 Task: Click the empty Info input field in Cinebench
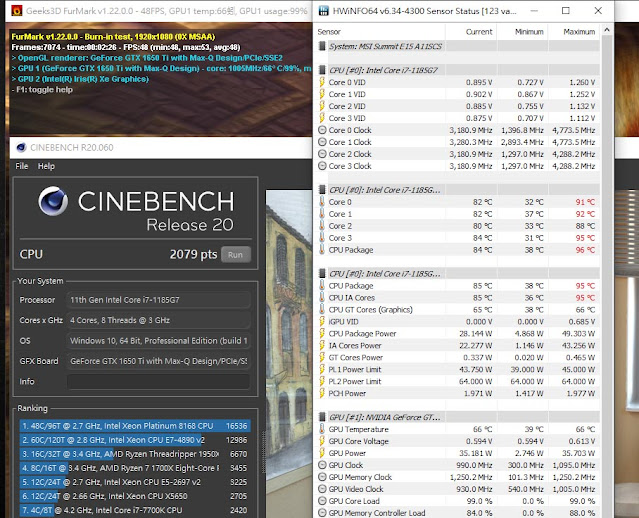click(158, 381)
